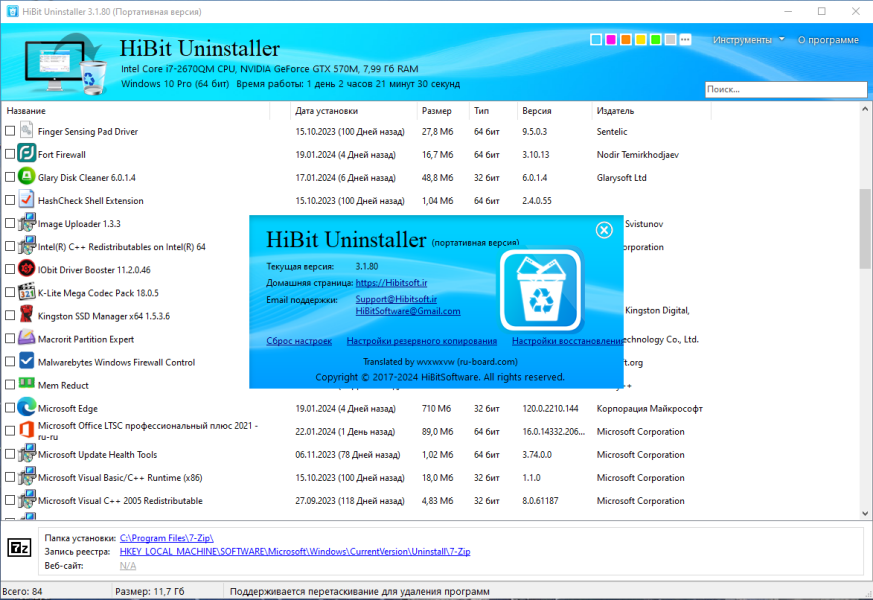Open more color themes via ellipsis button
This screenshot has height=600, width=873.
[x=685, y=40]
